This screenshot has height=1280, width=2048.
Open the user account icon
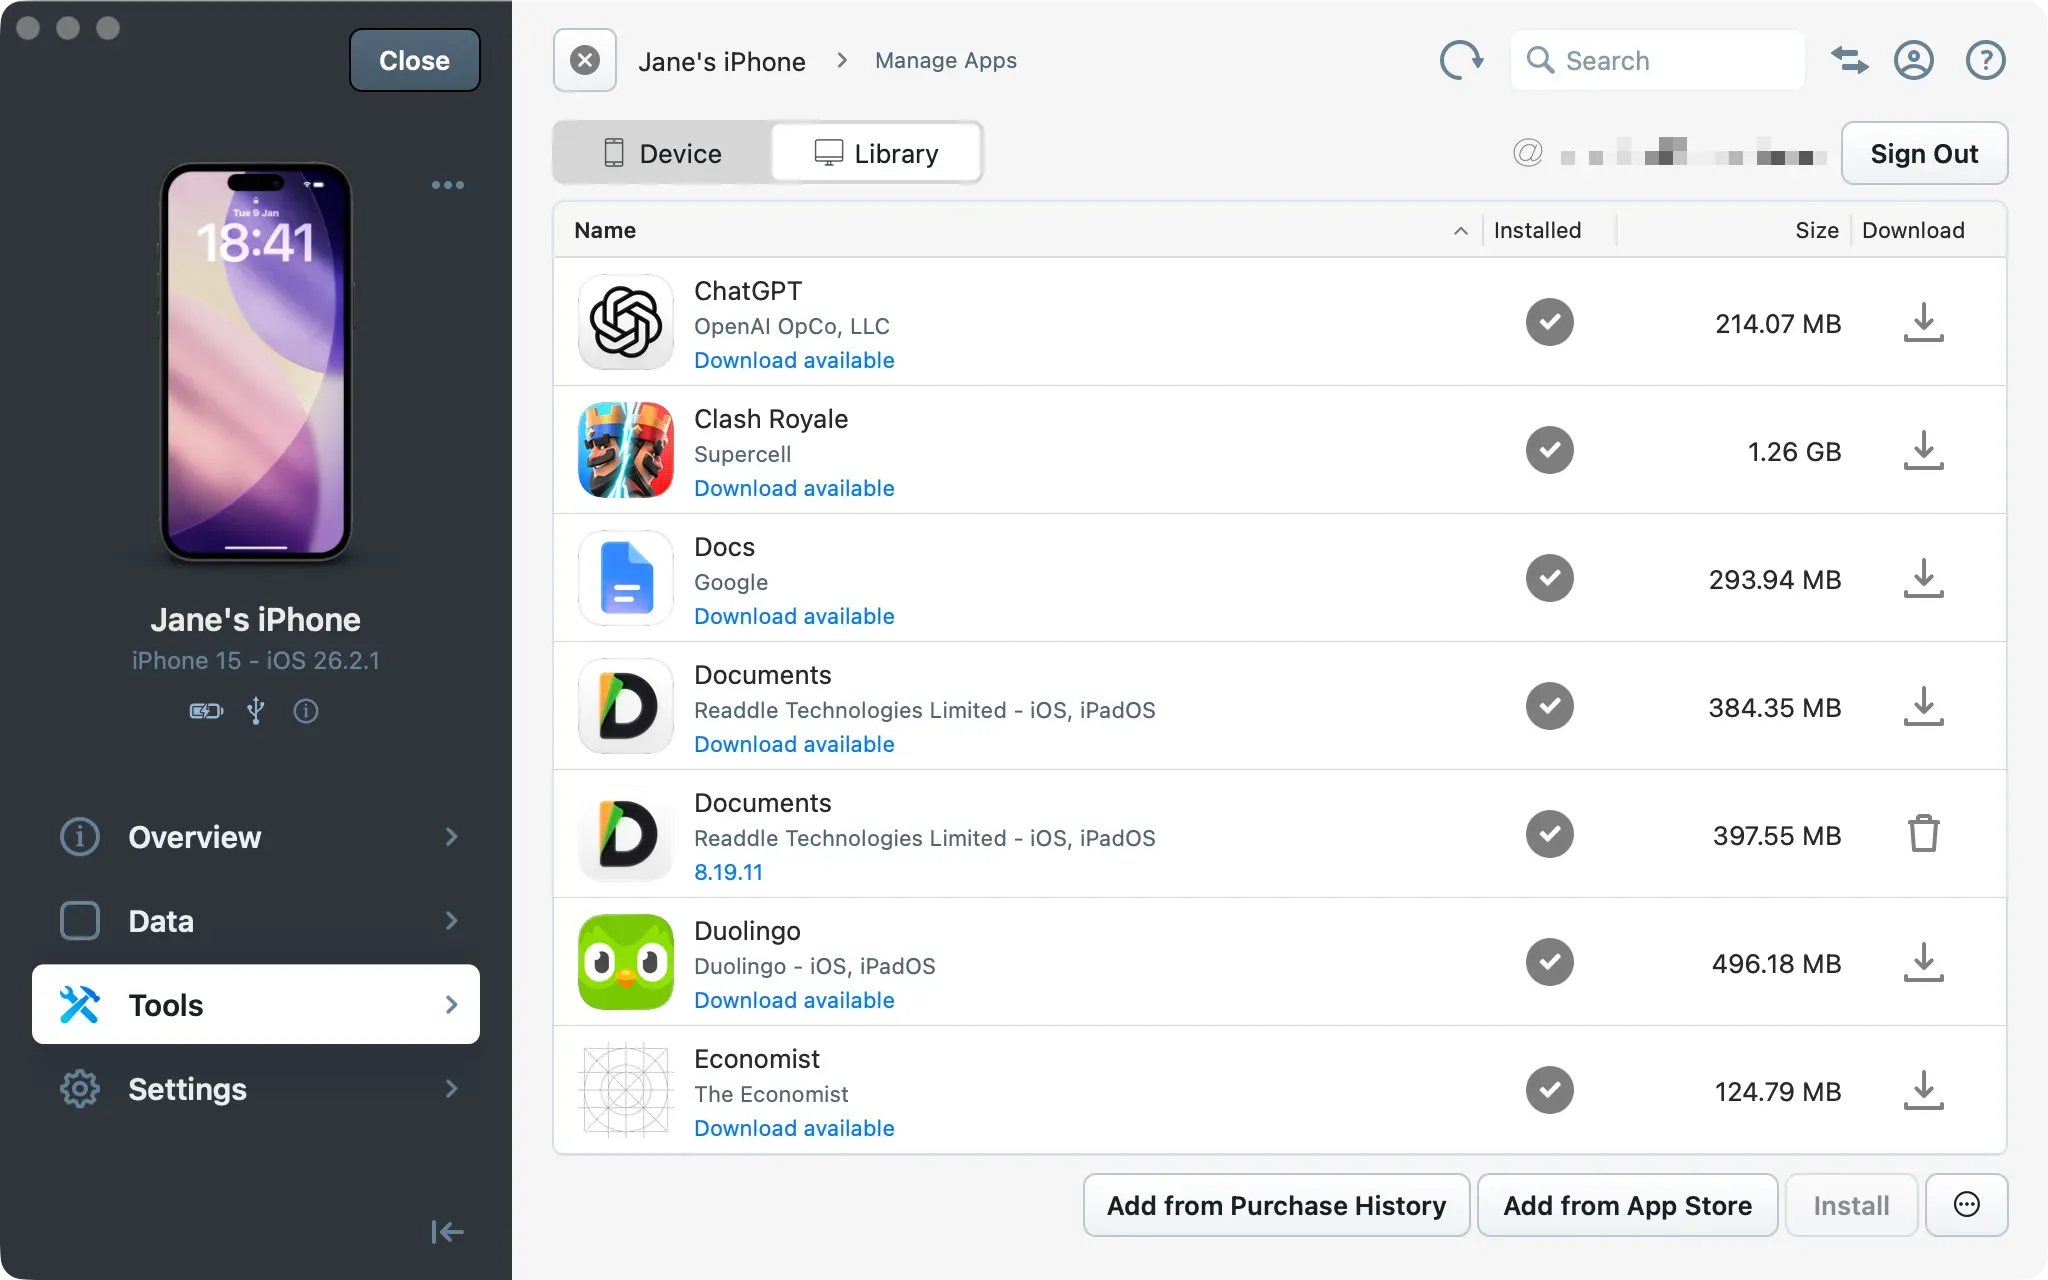1913,60
